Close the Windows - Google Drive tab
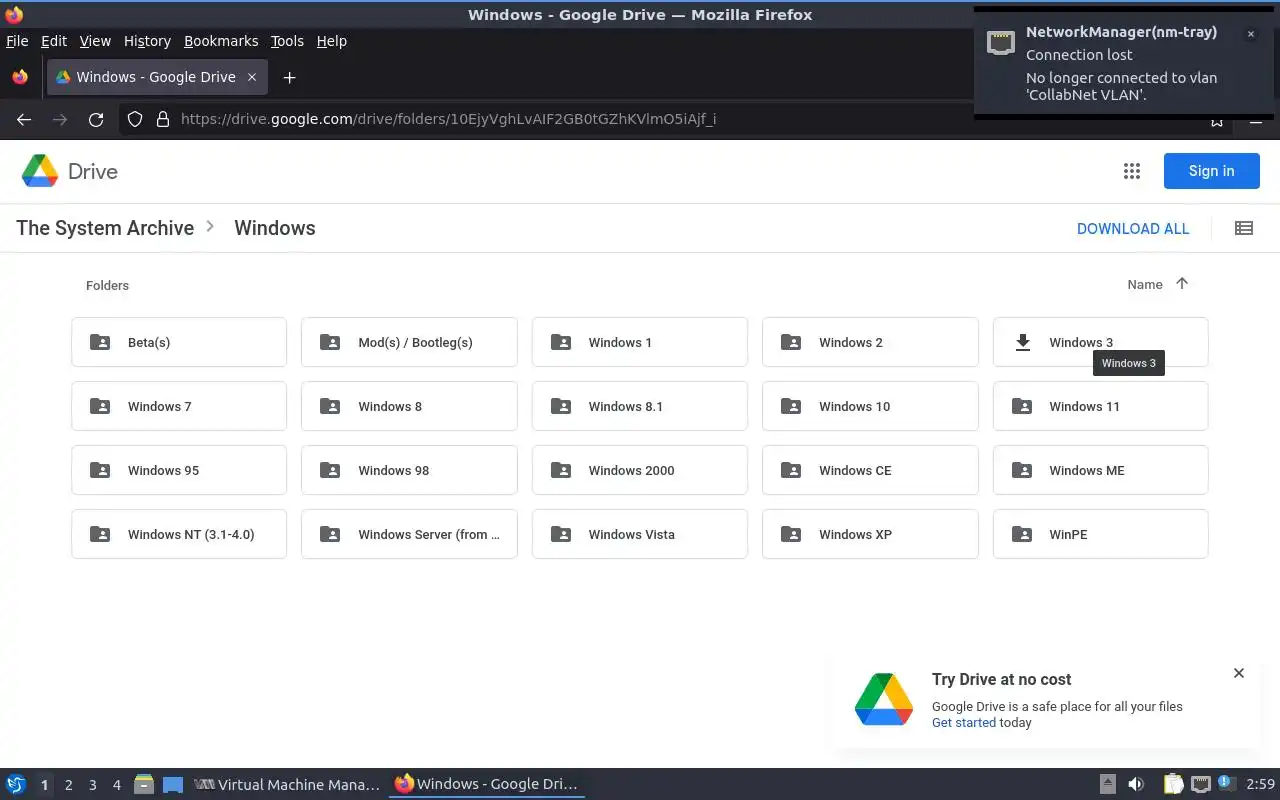 tap(252, 77)
